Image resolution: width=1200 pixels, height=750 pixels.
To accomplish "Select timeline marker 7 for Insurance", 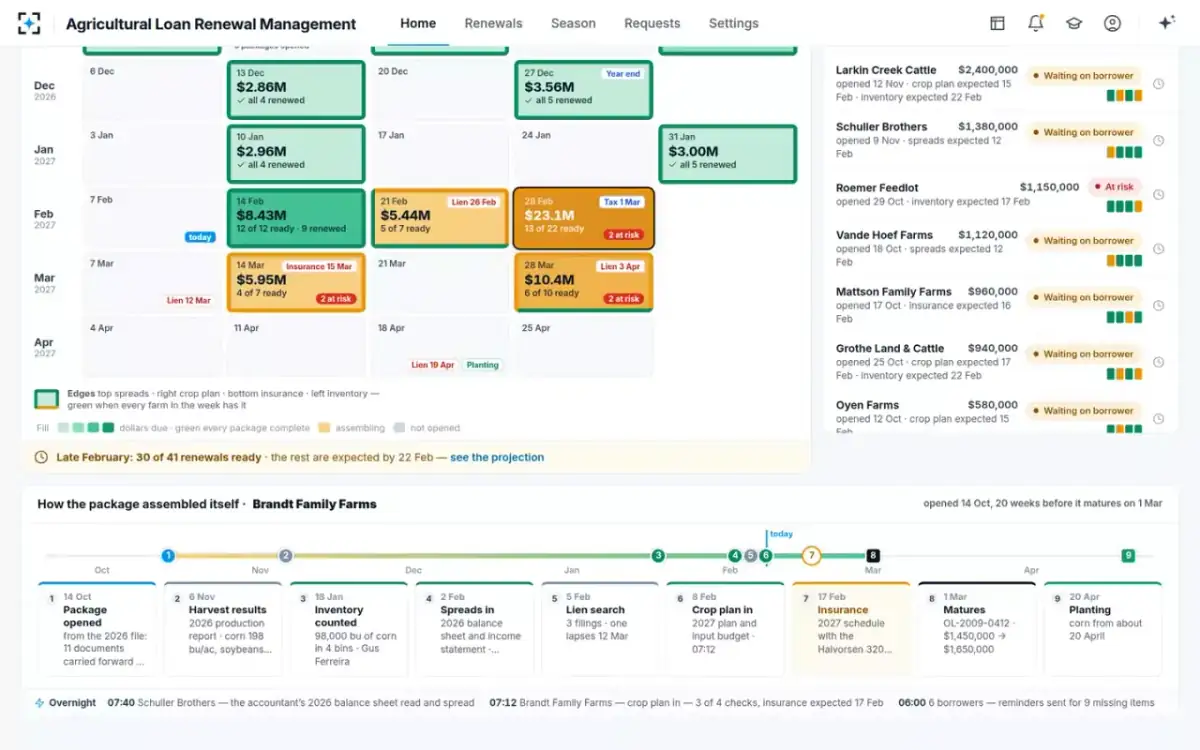I will click(x=811, y=556).
